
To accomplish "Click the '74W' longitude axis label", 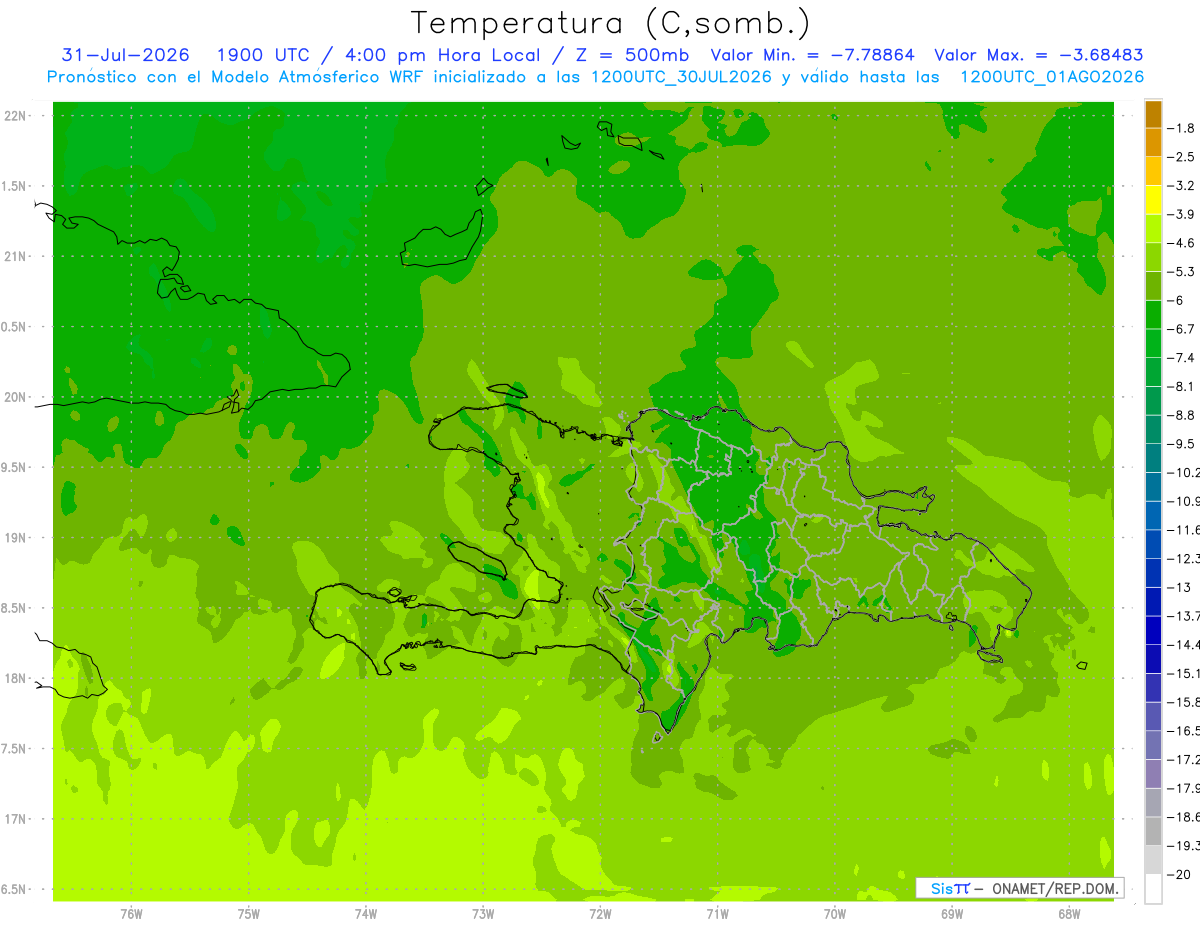I will (366, 914).
